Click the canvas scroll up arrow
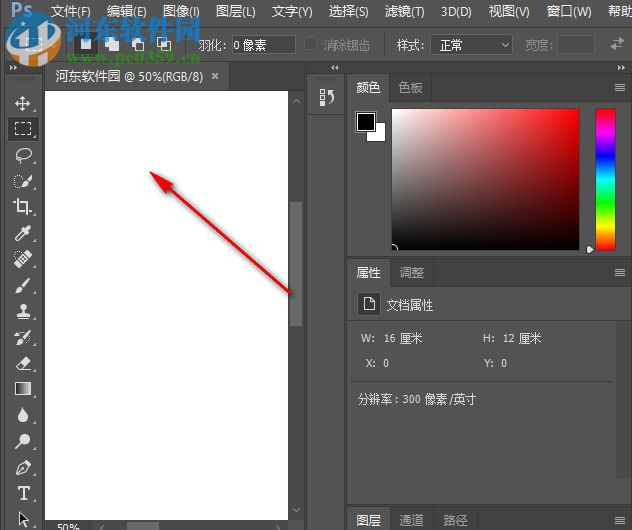 tap(297, 101)
